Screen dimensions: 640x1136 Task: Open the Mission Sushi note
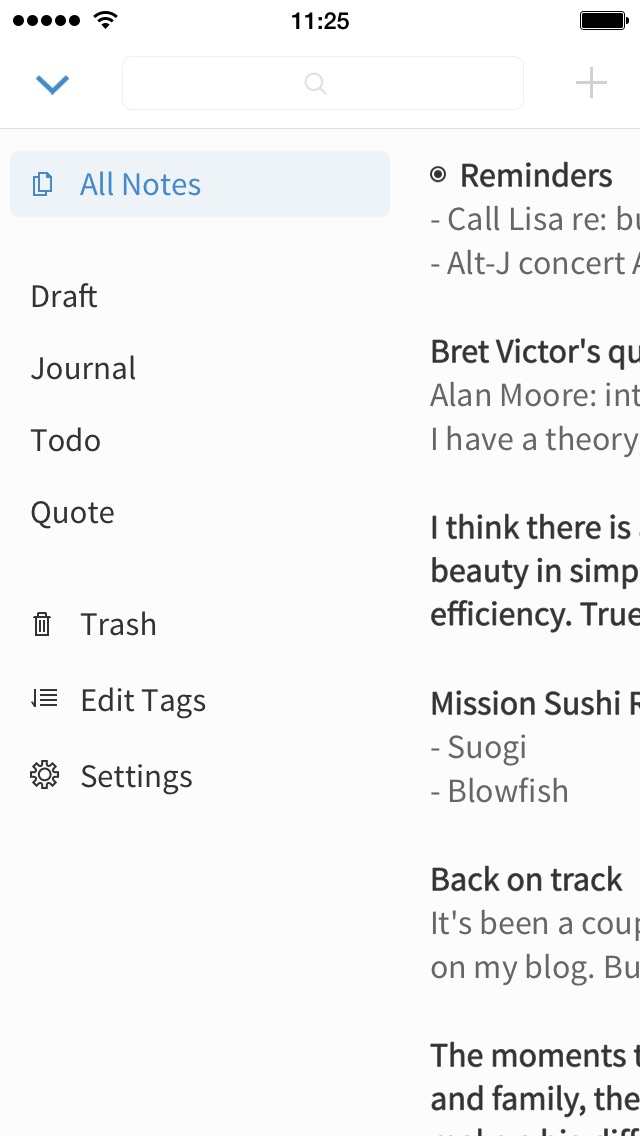coord(535,747)
